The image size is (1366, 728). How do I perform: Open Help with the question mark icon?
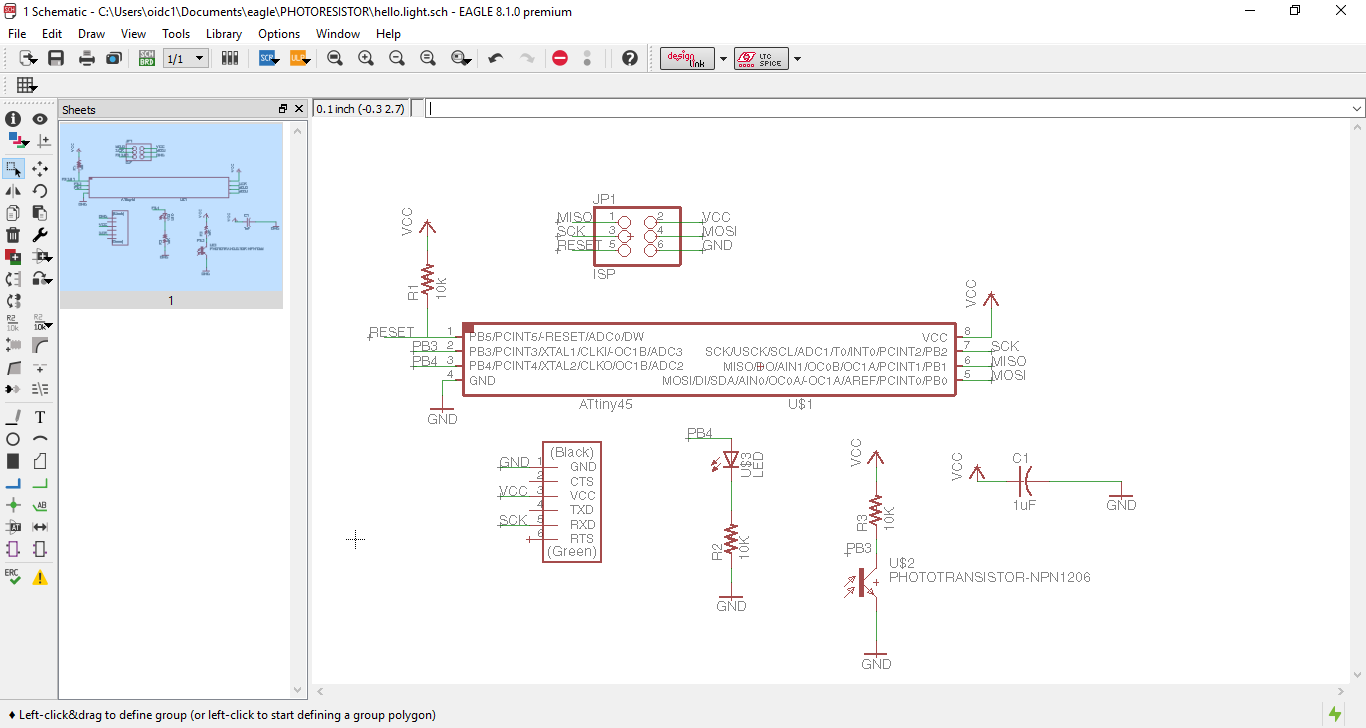tap(630, 59)
